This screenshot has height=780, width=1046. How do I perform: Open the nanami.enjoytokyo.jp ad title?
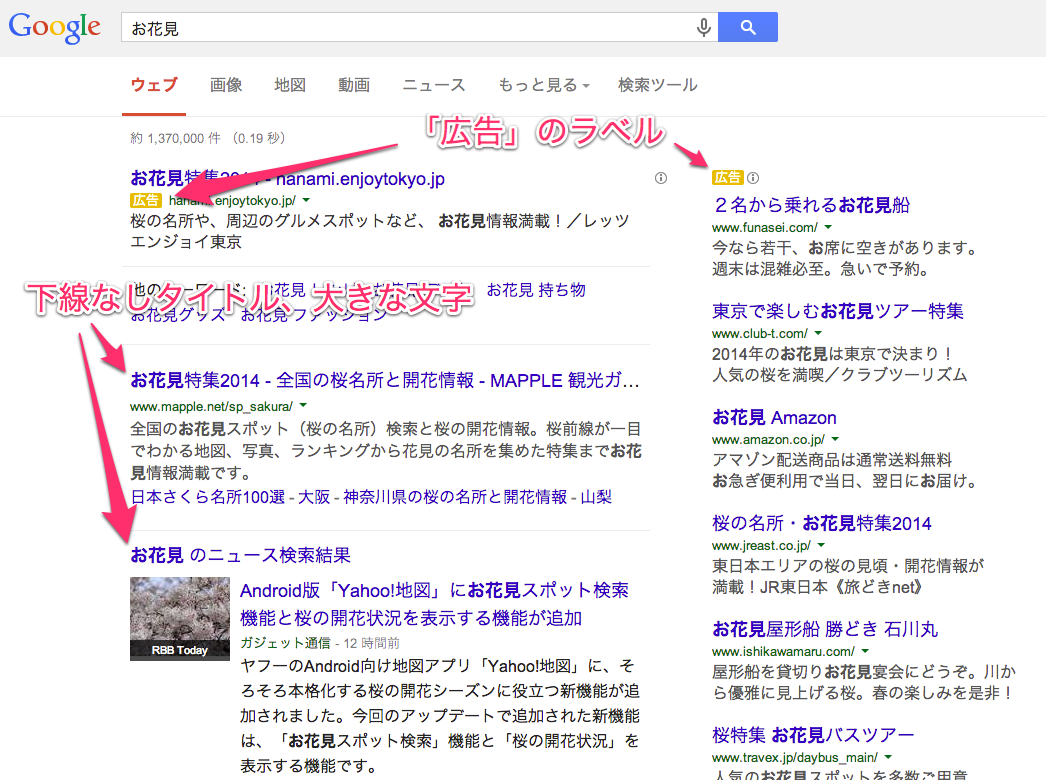pyautogui.click(x=288, y=179)
